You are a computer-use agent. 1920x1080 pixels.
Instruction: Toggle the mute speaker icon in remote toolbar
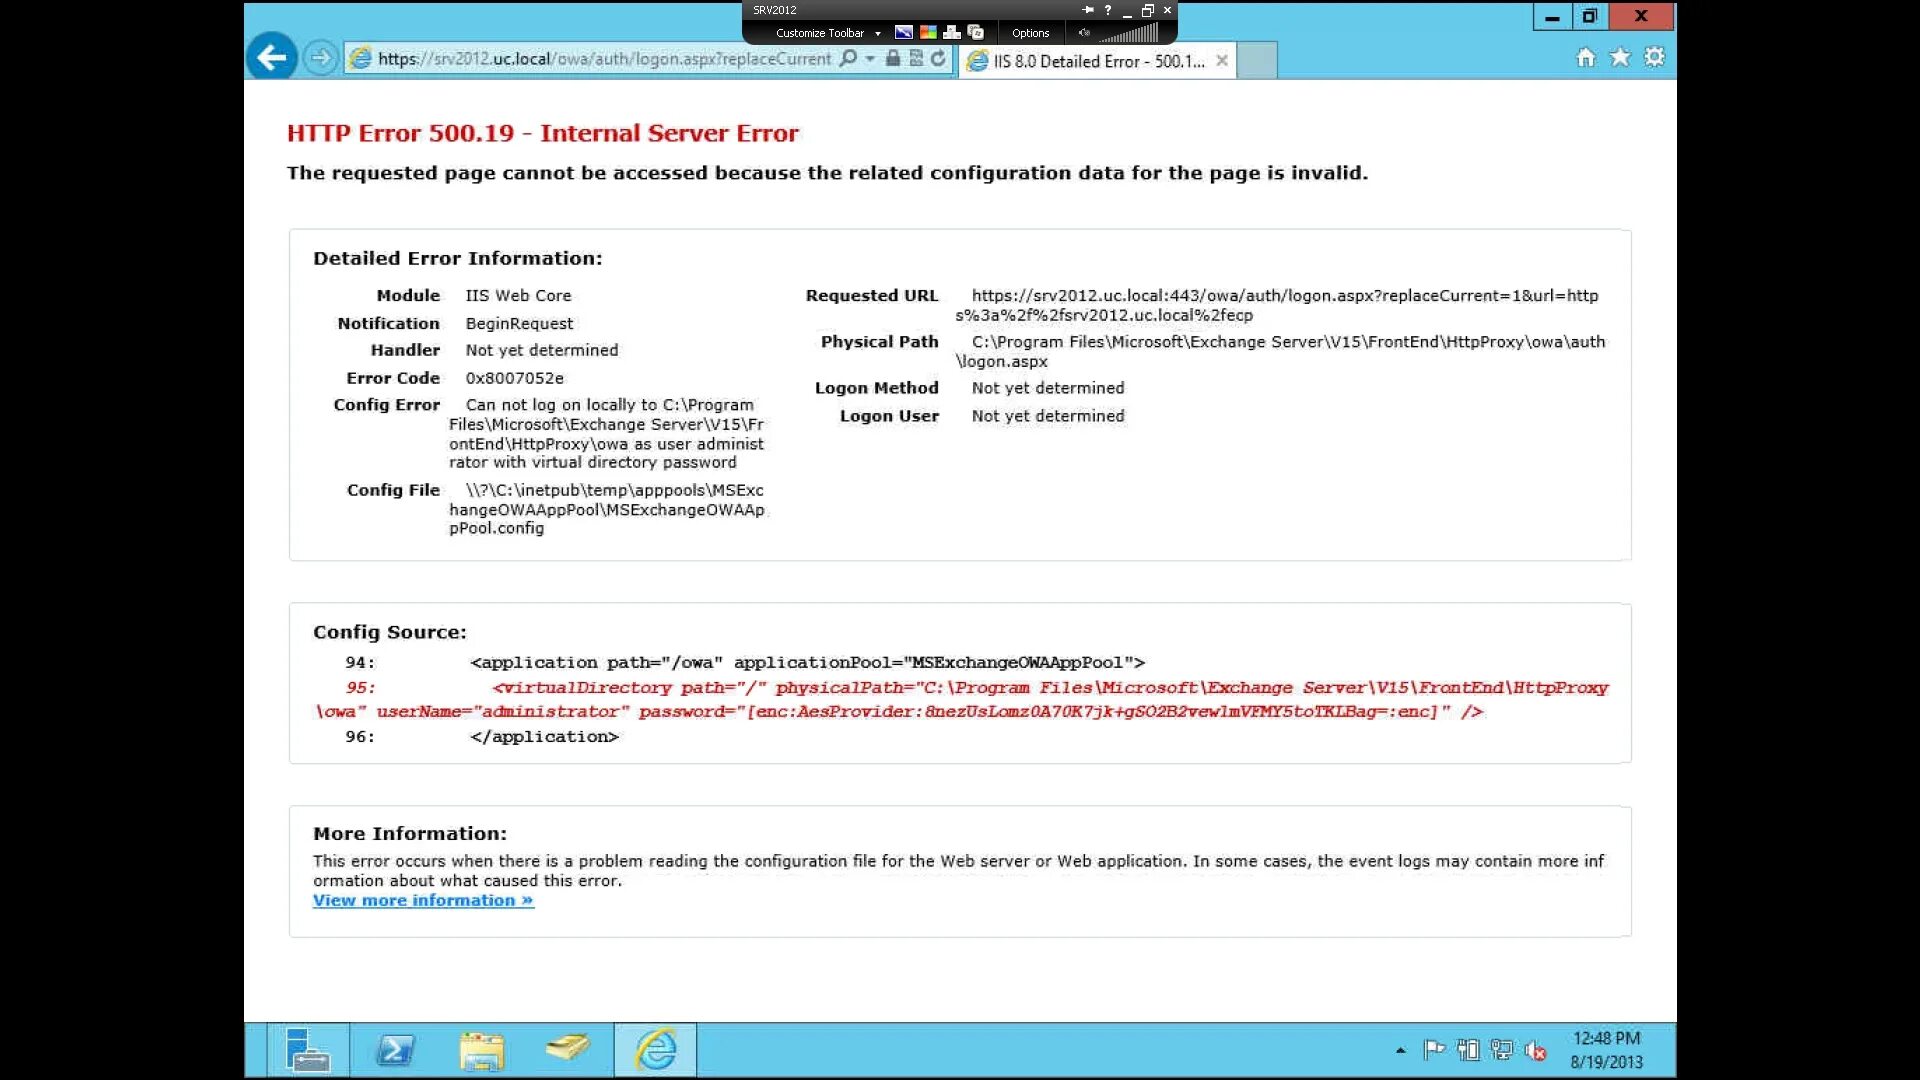click(1084, 33)
